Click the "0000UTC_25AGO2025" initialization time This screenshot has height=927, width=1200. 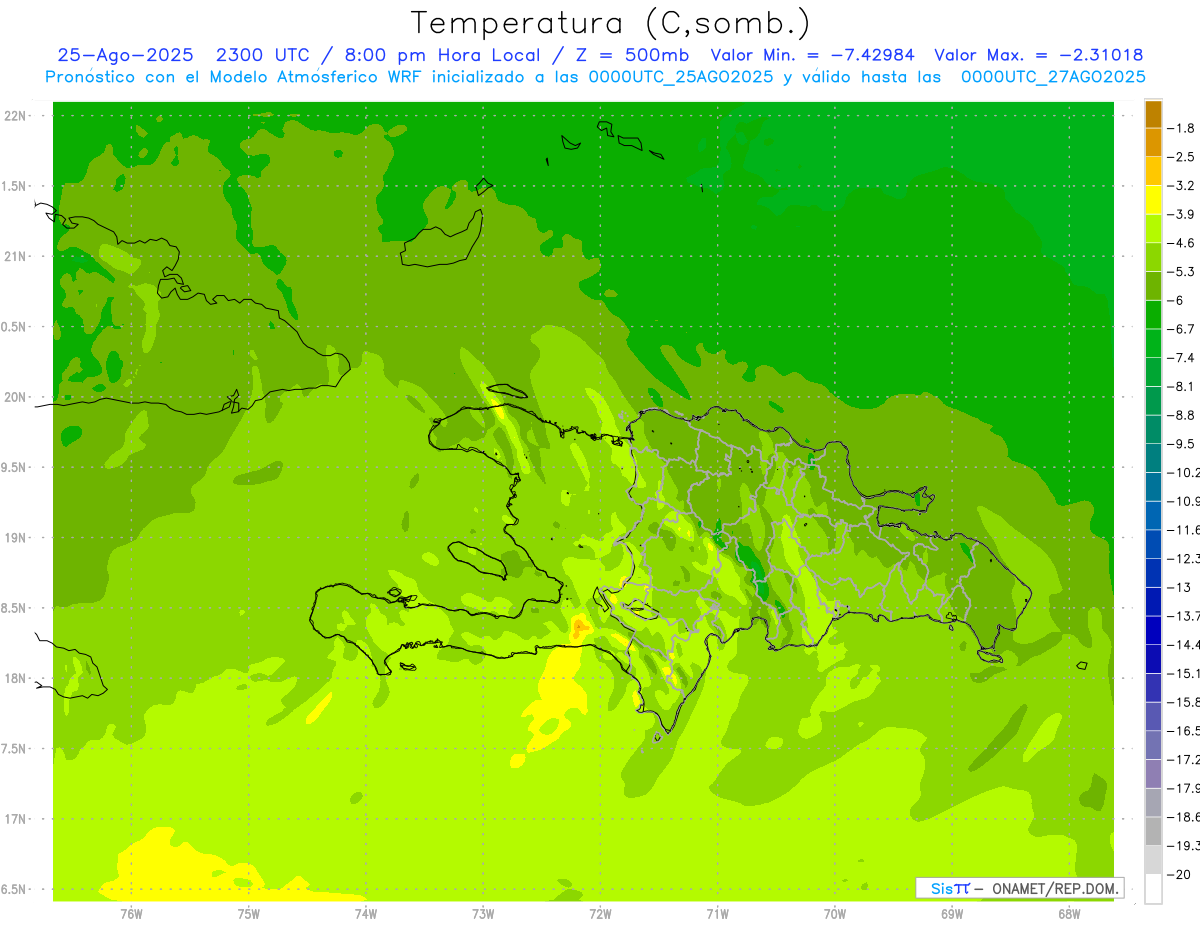click(x=680, y=77)
